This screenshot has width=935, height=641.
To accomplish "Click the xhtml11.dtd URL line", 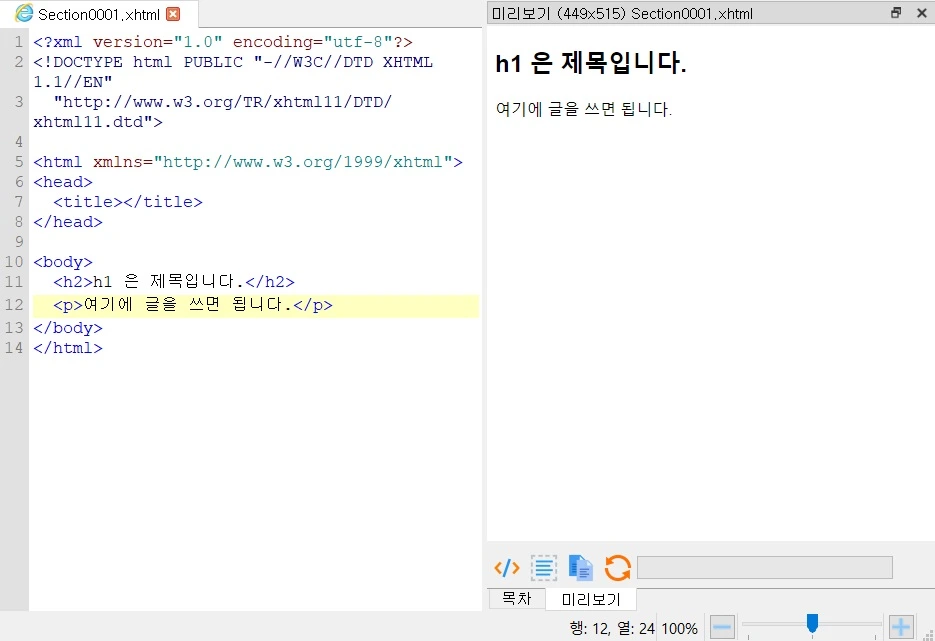I will click(213, 112).
